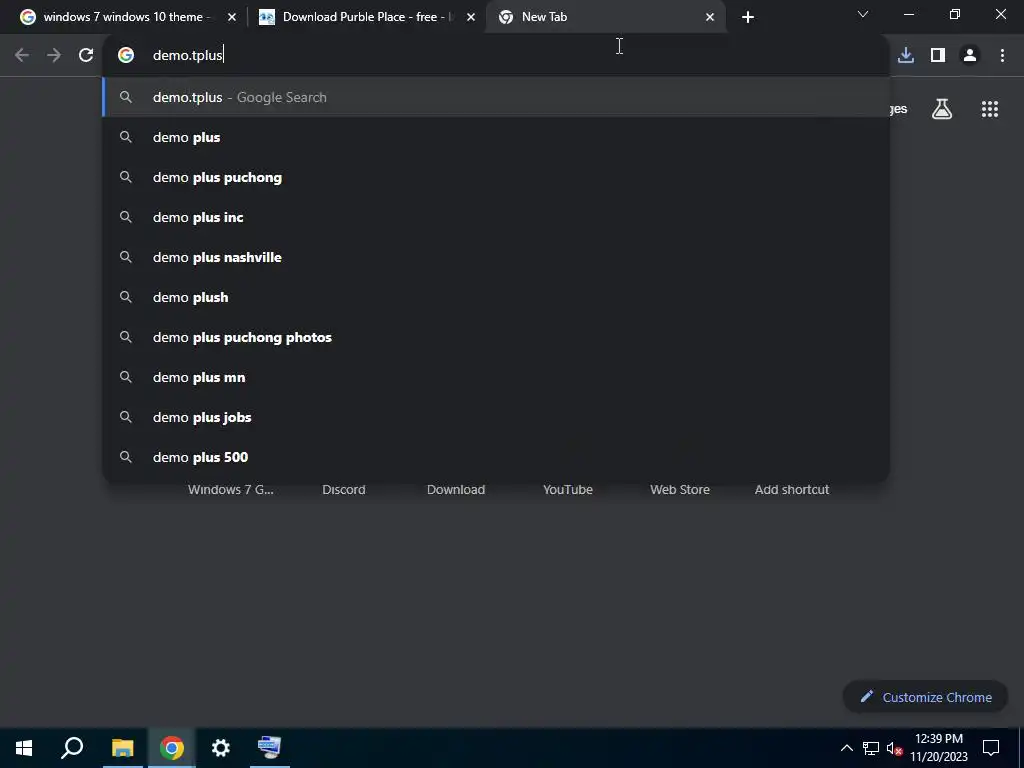Click the muted volume tray icon
The width and height of the screenshot is (1024, 768).
pos(894,748)
